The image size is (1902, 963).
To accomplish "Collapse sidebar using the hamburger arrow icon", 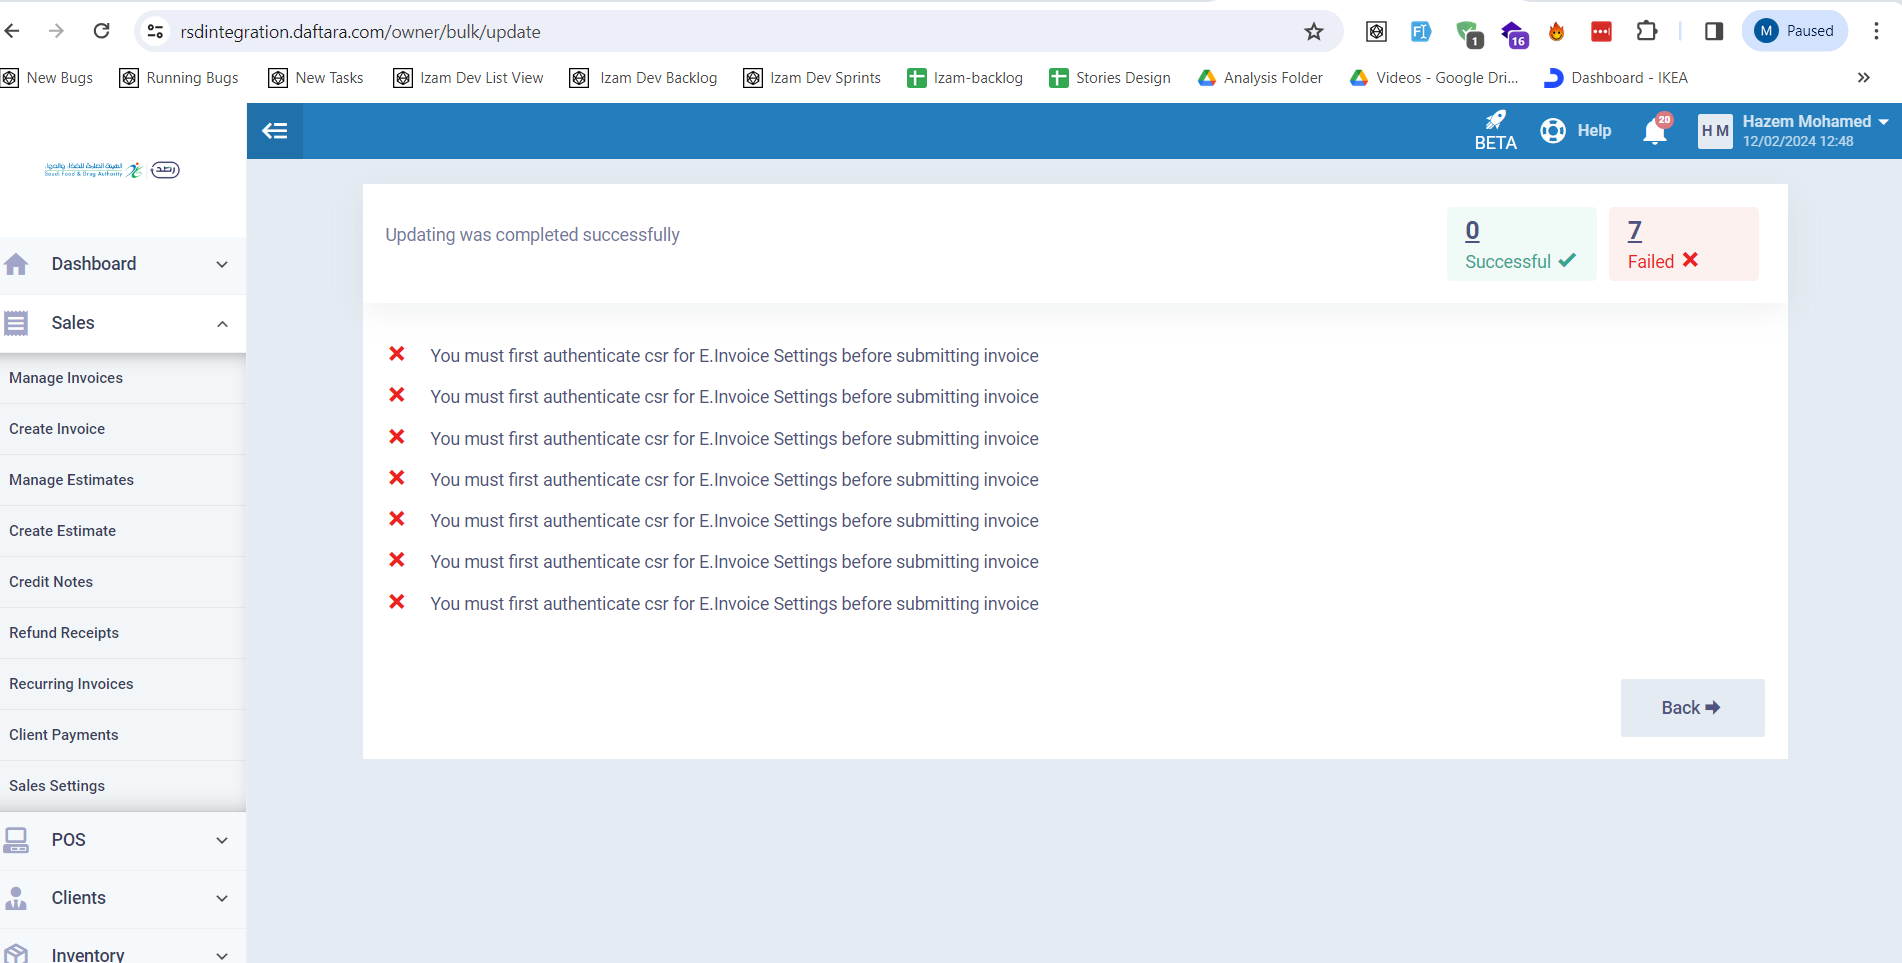I will pyautogui.click(x=274, y=131).
